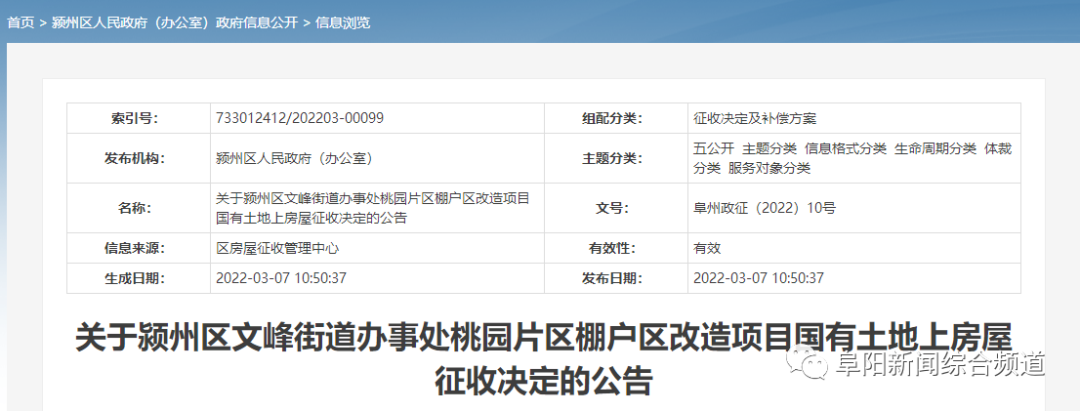Click the 索引号 label cell
The width and height of the screenshot is (1080, 411).
pos(138,118)
